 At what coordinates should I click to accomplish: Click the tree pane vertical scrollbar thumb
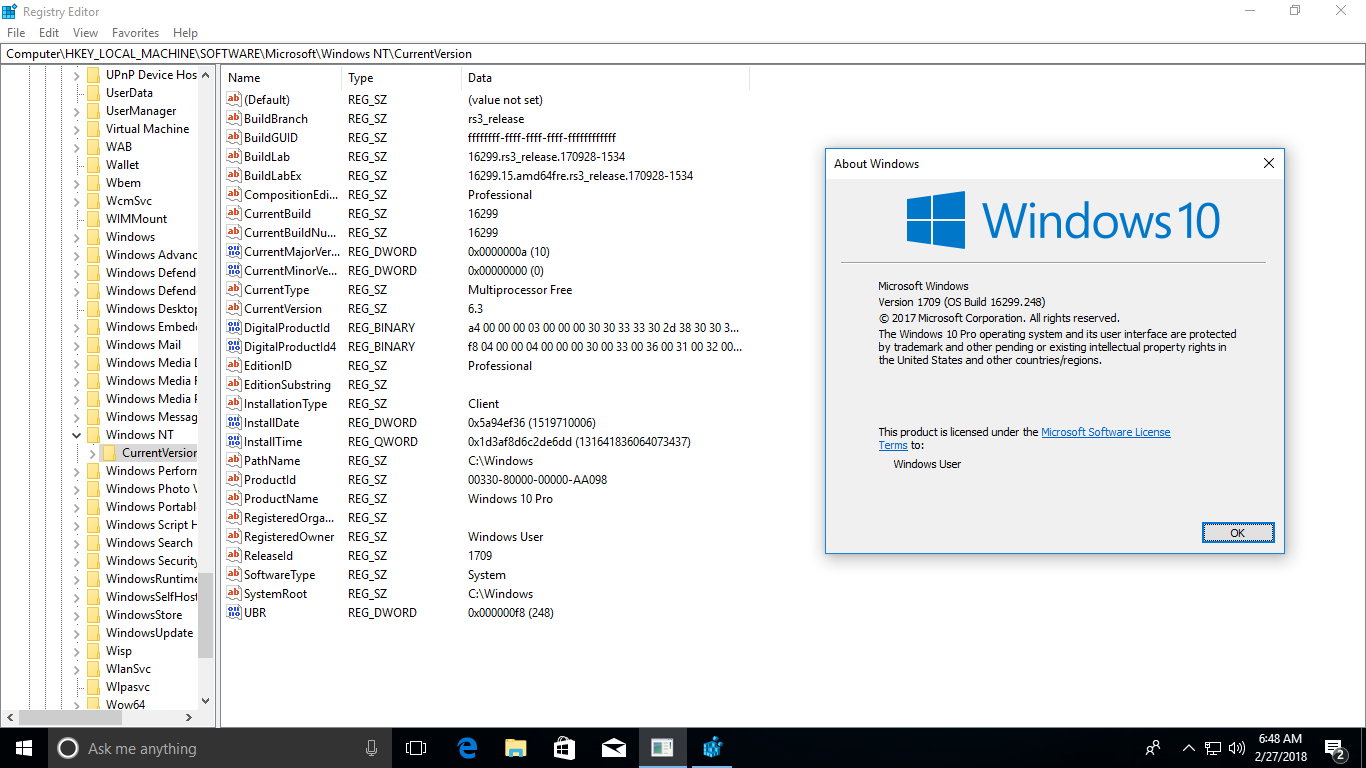206,614
